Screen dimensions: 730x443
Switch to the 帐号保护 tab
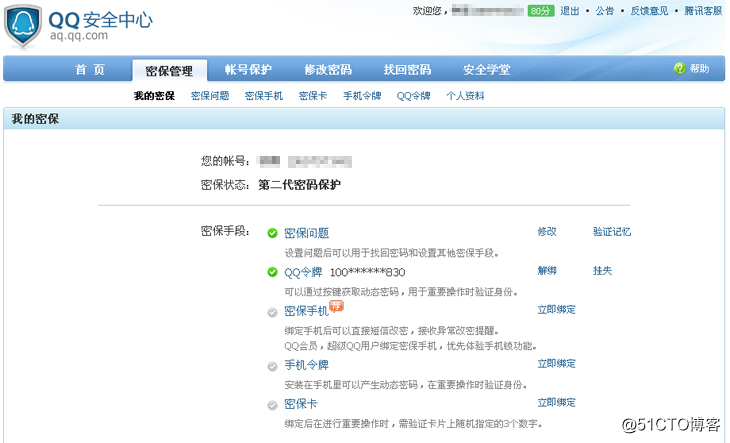(248, 70)
